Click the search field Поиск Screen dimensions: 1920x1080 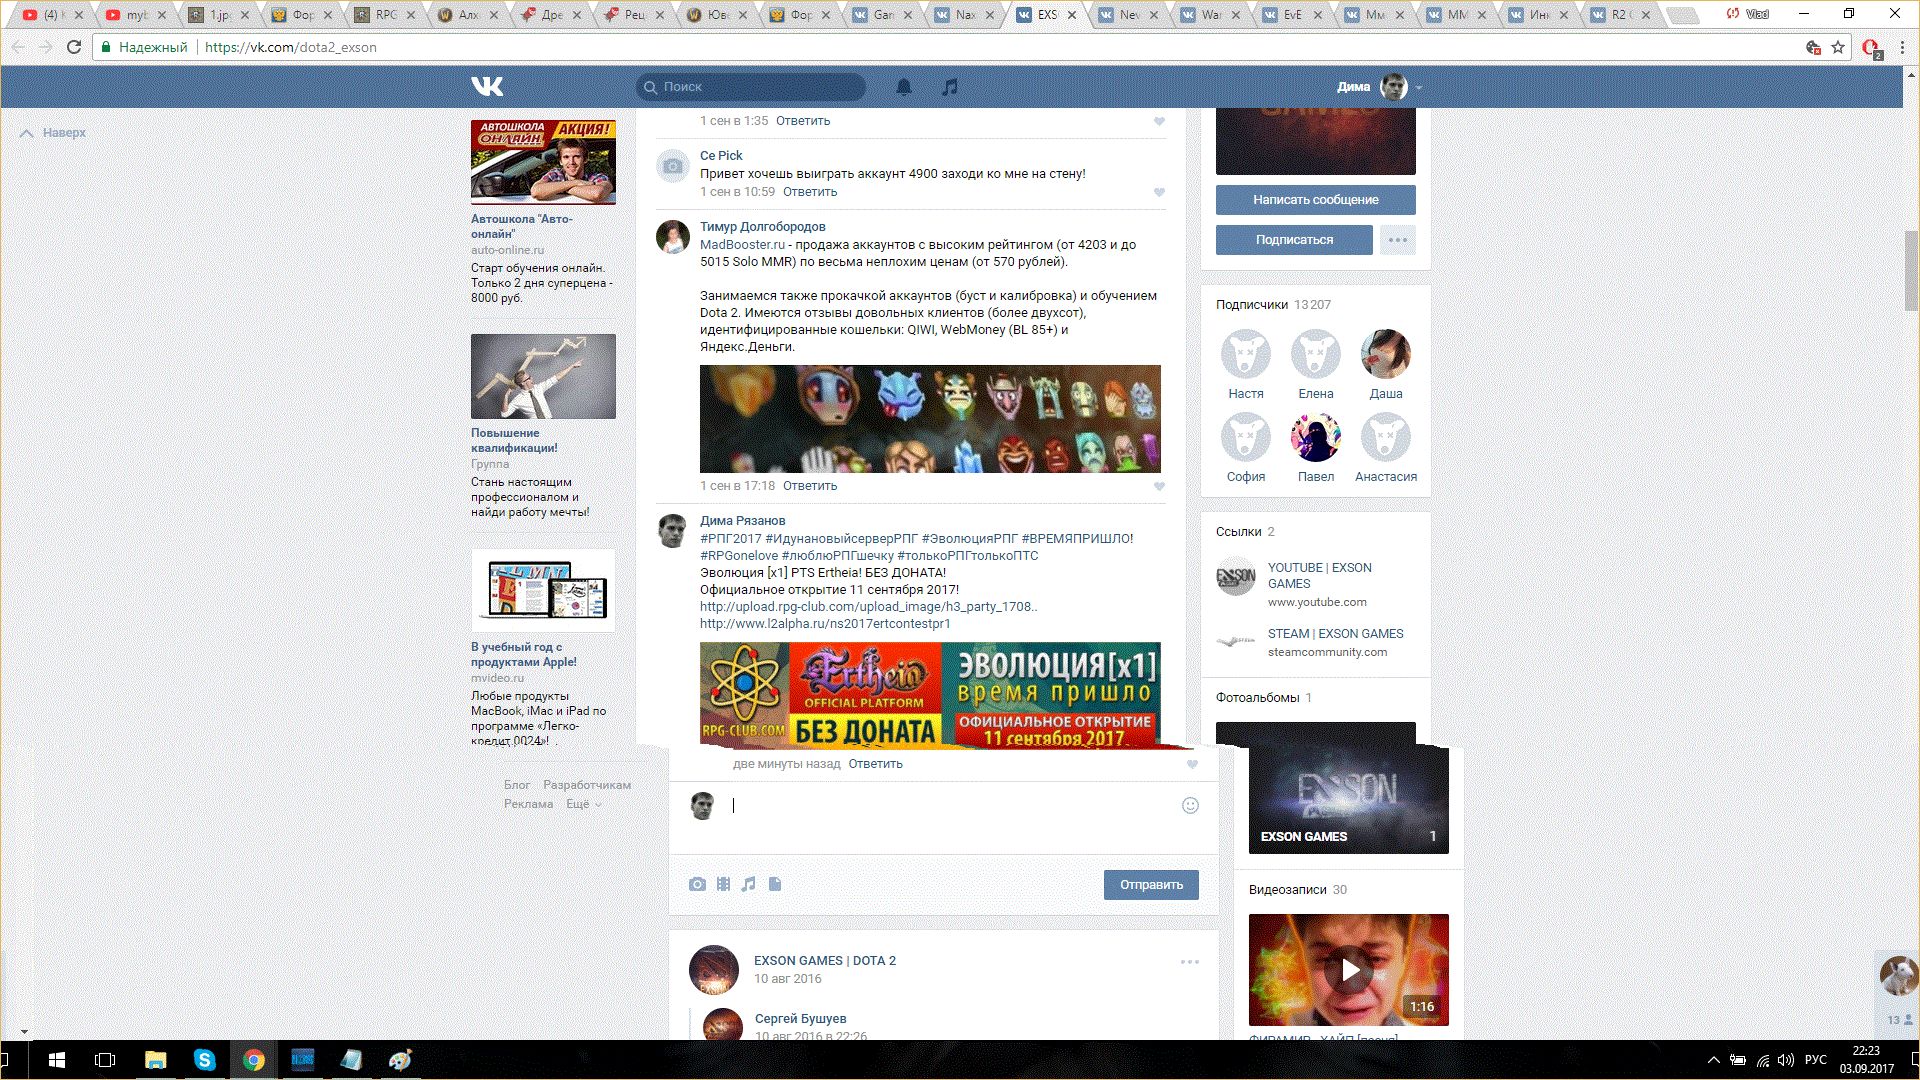coord(751,87)
